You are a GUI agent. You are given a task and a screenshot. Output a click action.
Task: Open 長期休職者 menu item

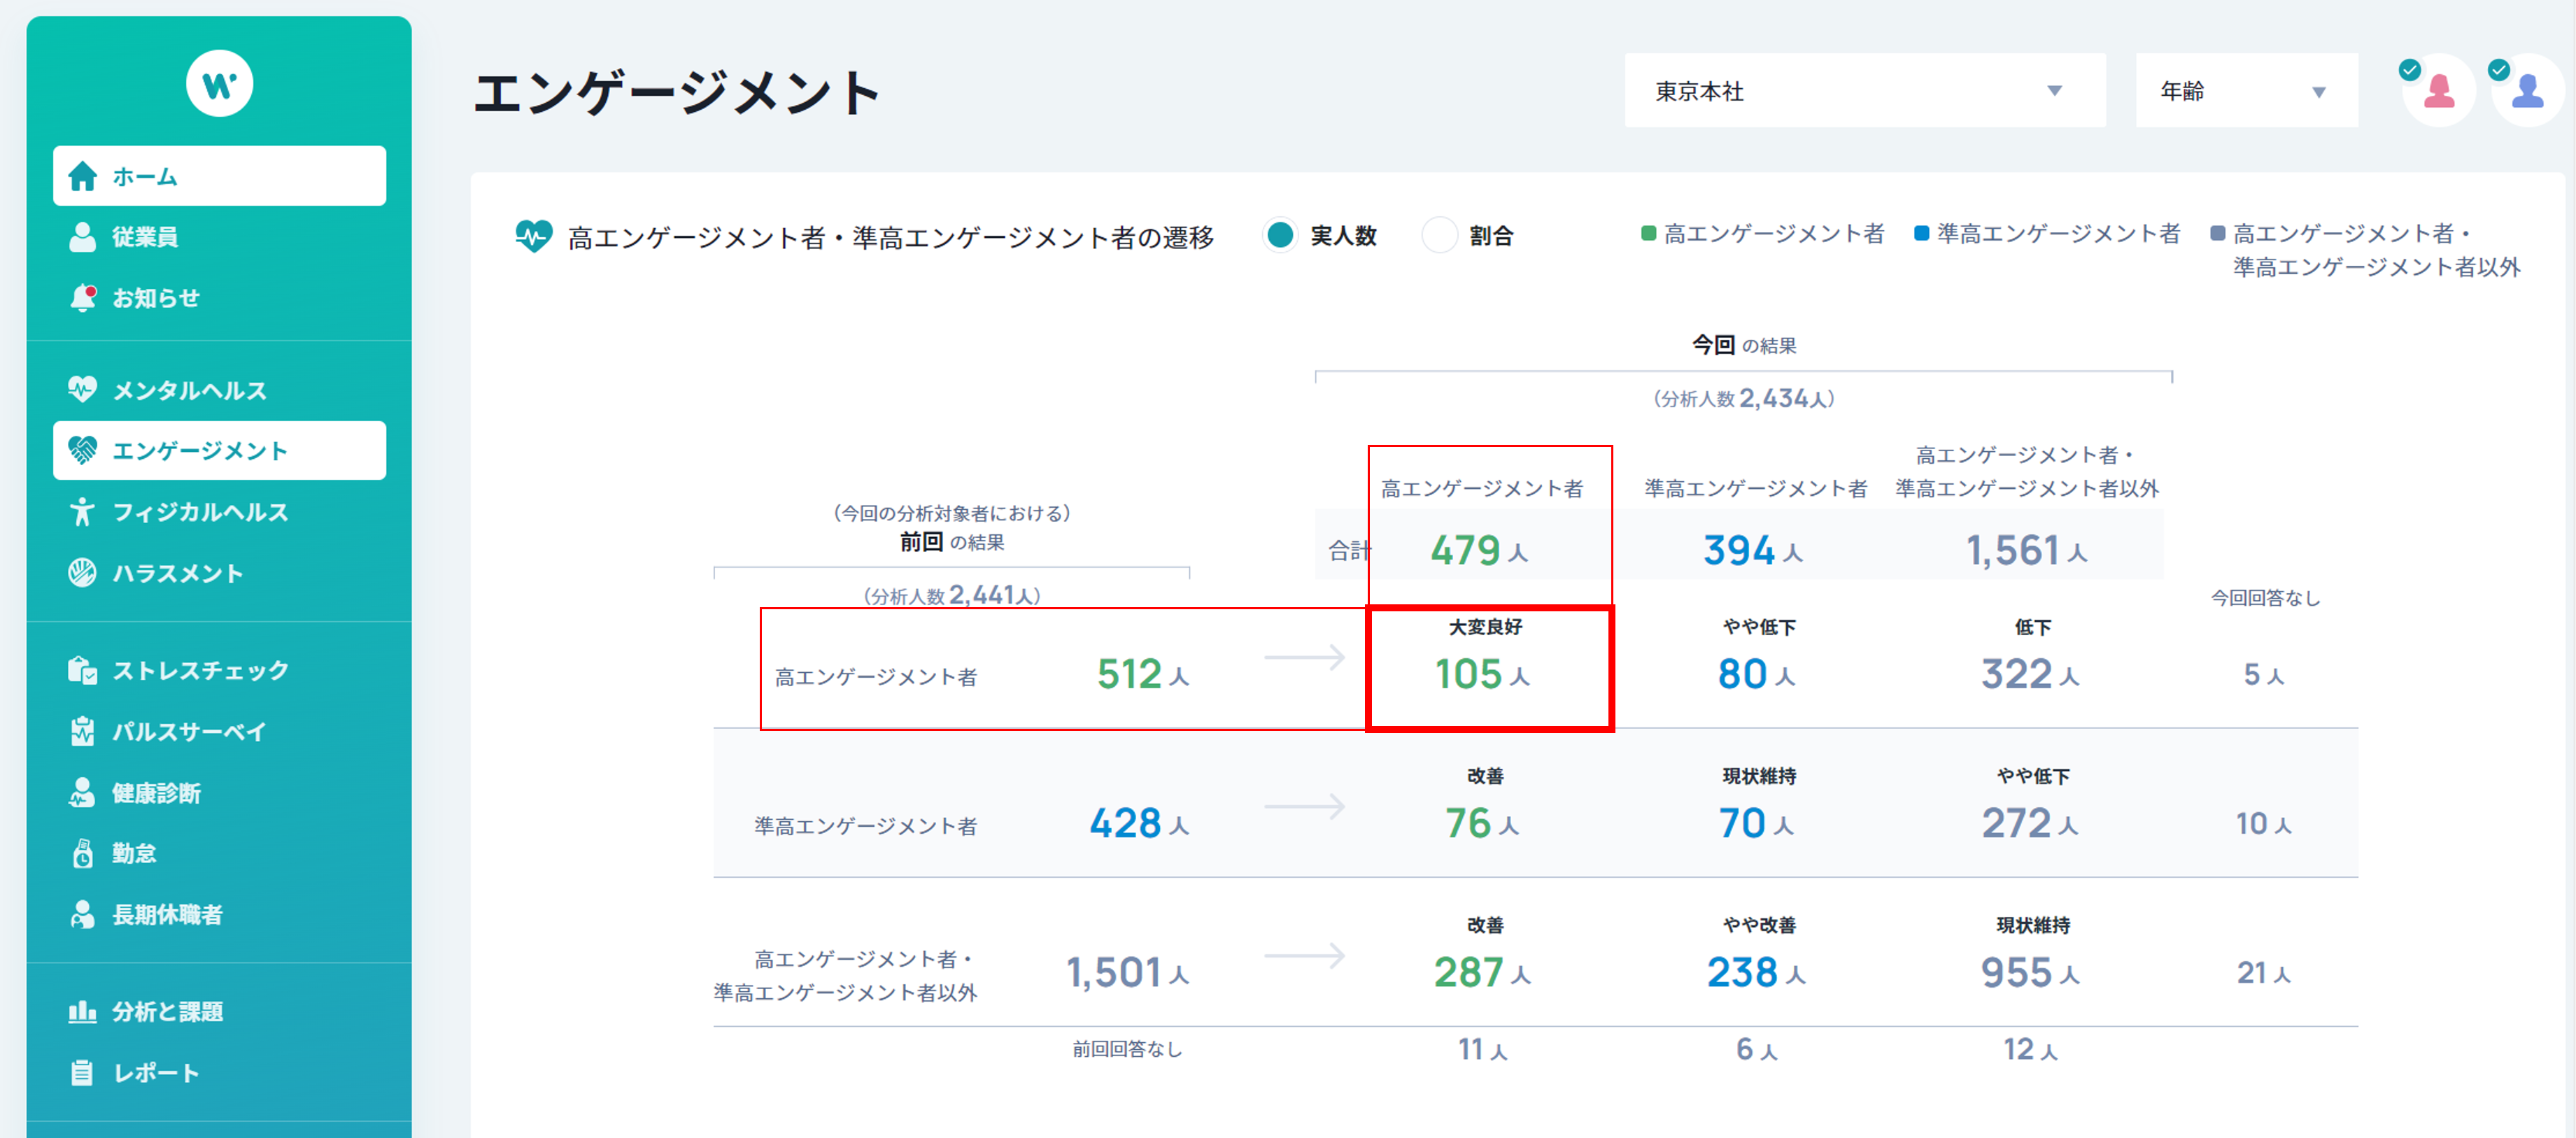point(219,915)
